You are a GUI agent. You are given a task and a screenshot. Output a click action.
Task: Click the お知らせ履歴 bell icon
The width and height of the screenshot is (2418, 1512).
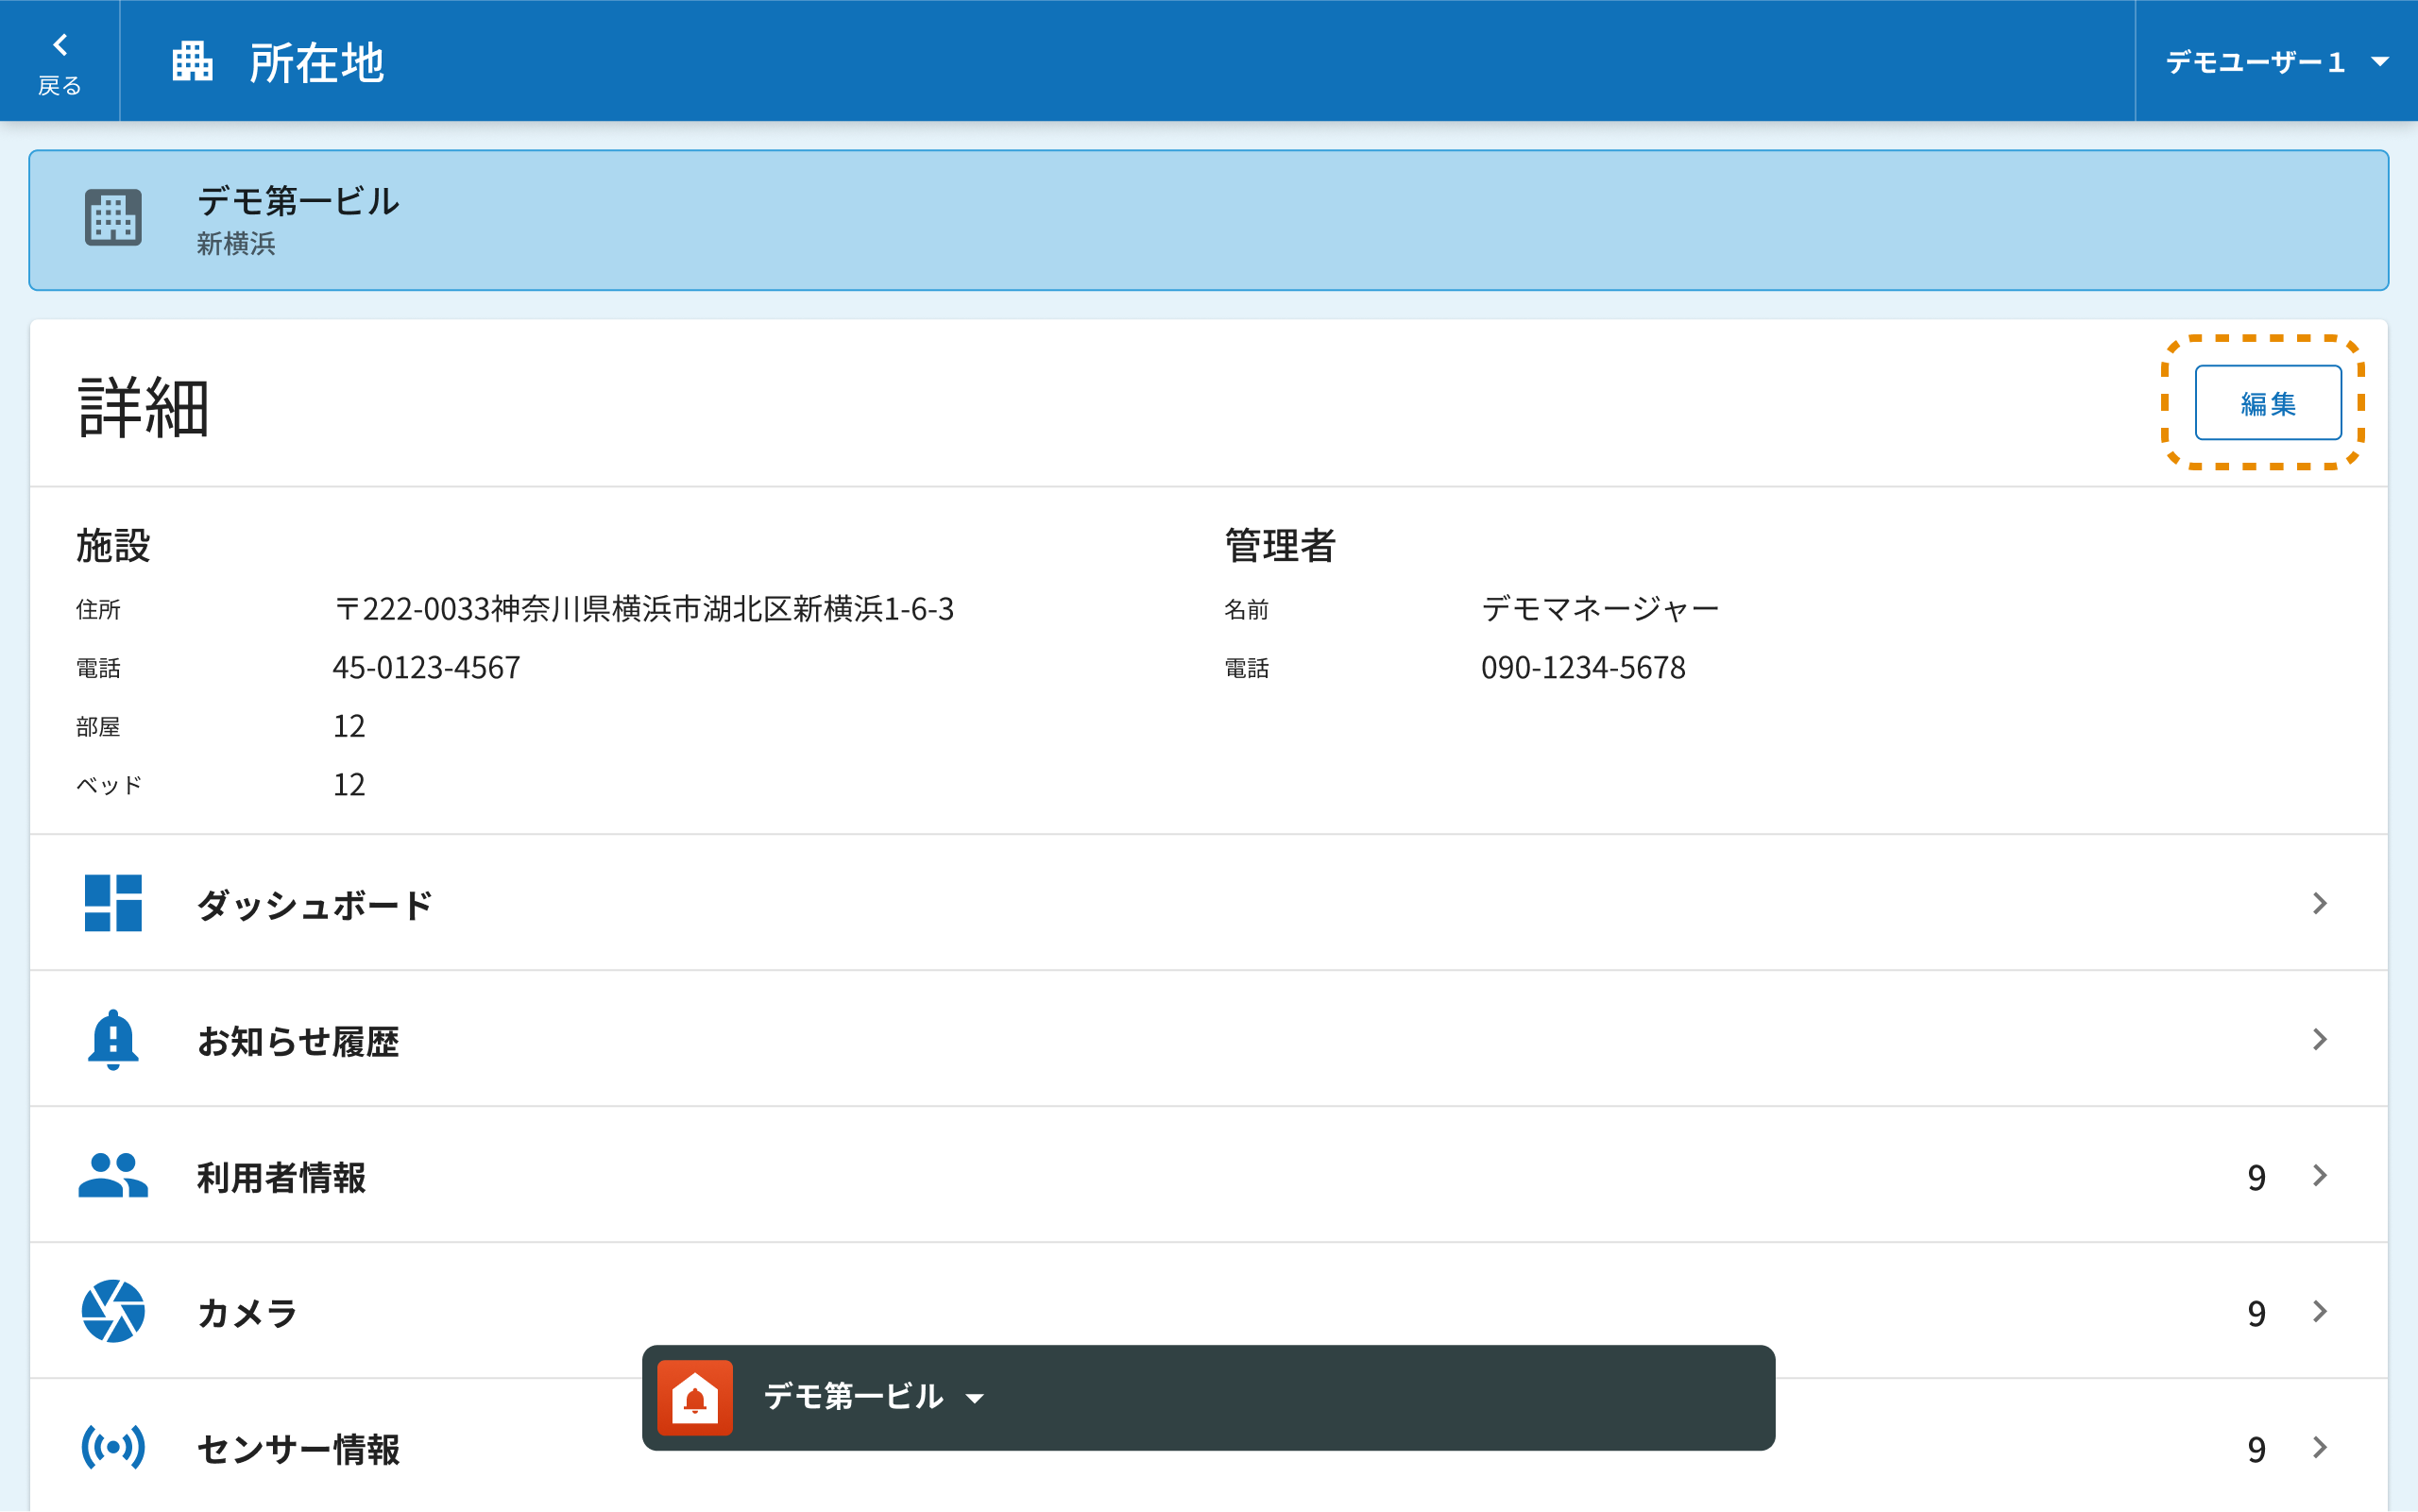pos(113,1039)
